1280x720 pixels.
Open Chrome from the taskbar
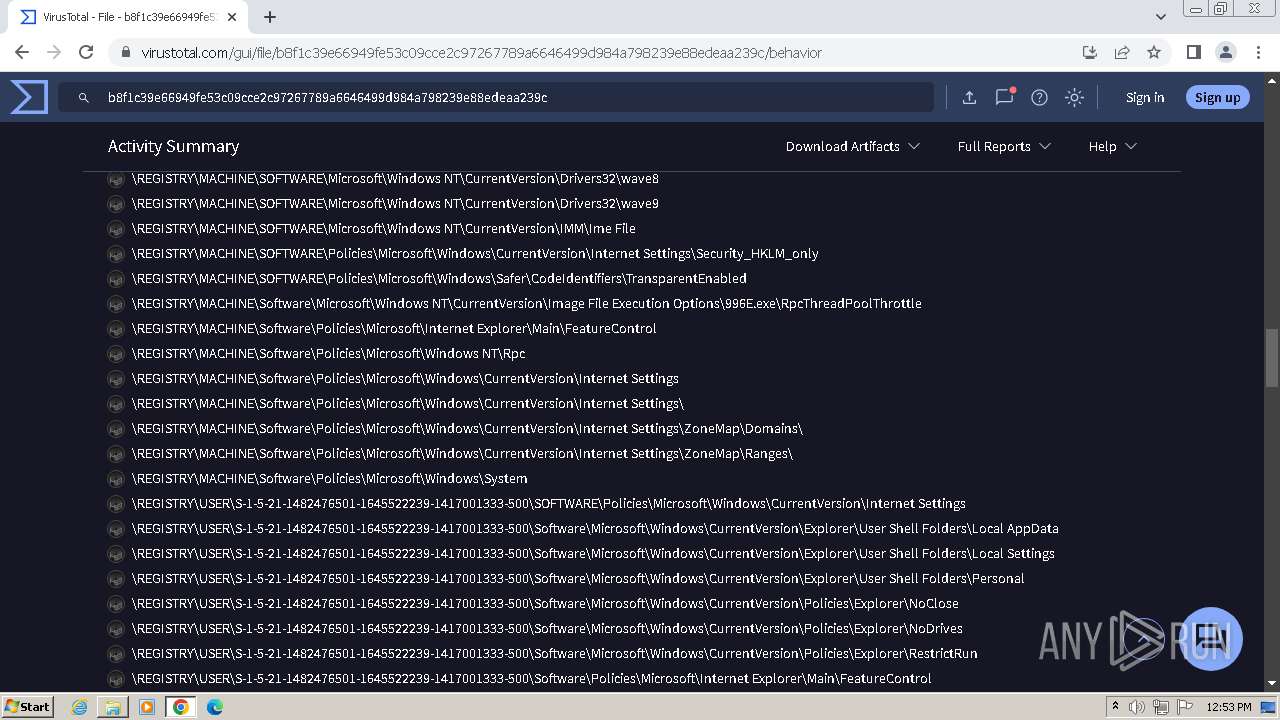(181, 707)
